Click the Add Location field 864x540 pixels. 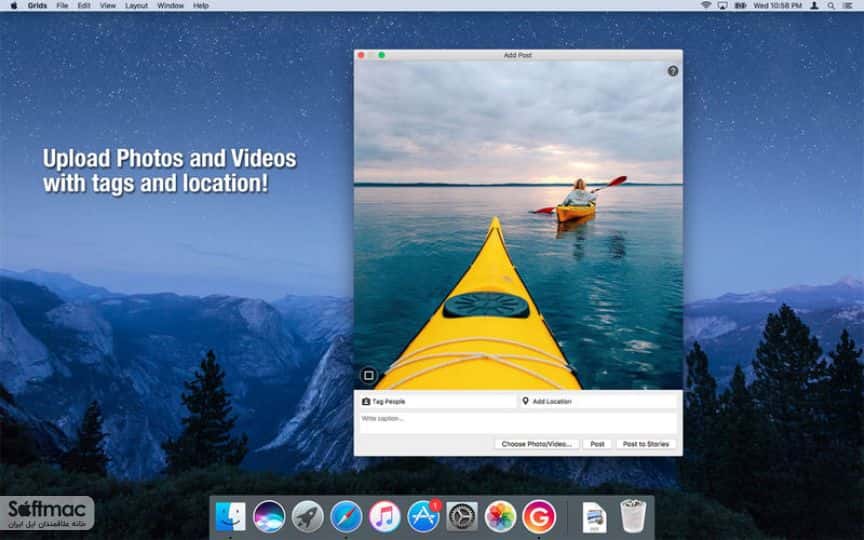(598, 401)
